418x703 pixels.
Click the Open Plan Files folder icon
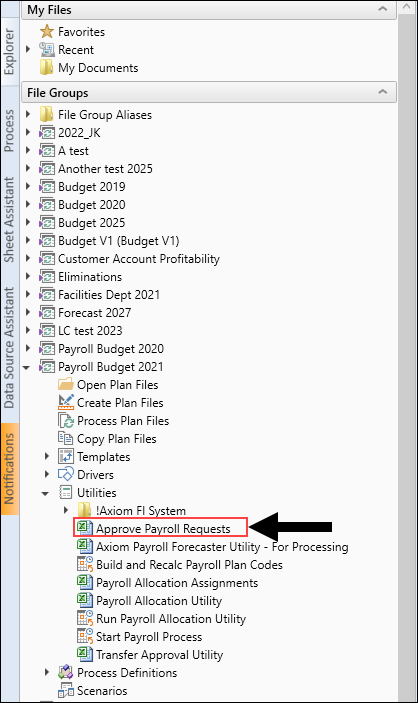[x=66, y=384]
